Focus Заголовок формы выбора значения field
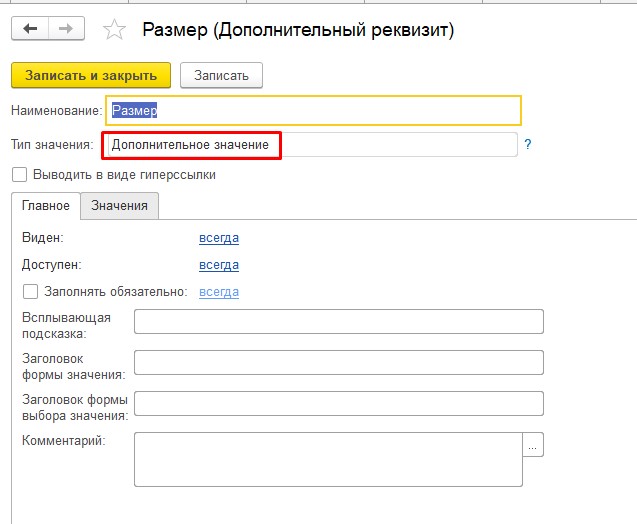This screenshot has height=524, width=637. tap(339, 404)
